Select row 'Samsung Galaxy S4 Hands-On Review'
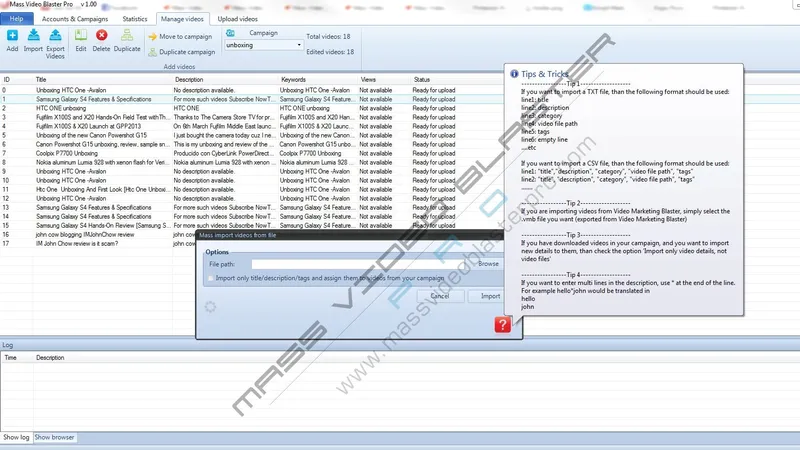 click(250, 226)
